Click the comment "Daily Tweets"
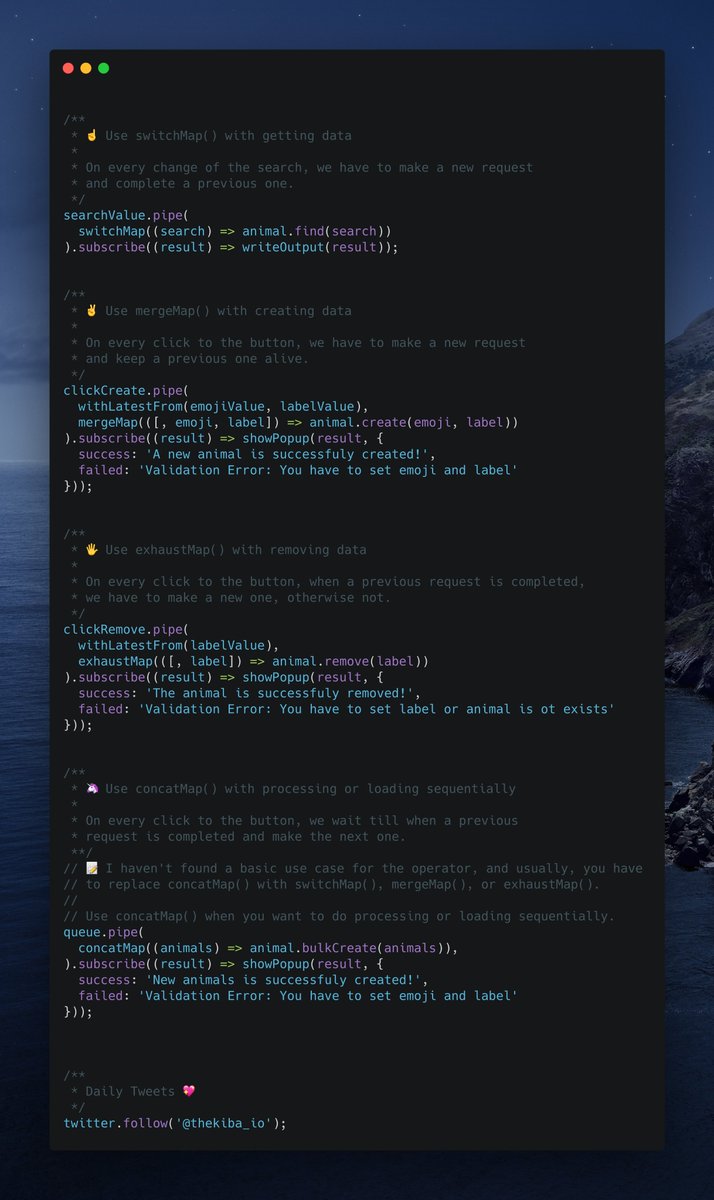Screen dimensions: 714x1200 130,1091
